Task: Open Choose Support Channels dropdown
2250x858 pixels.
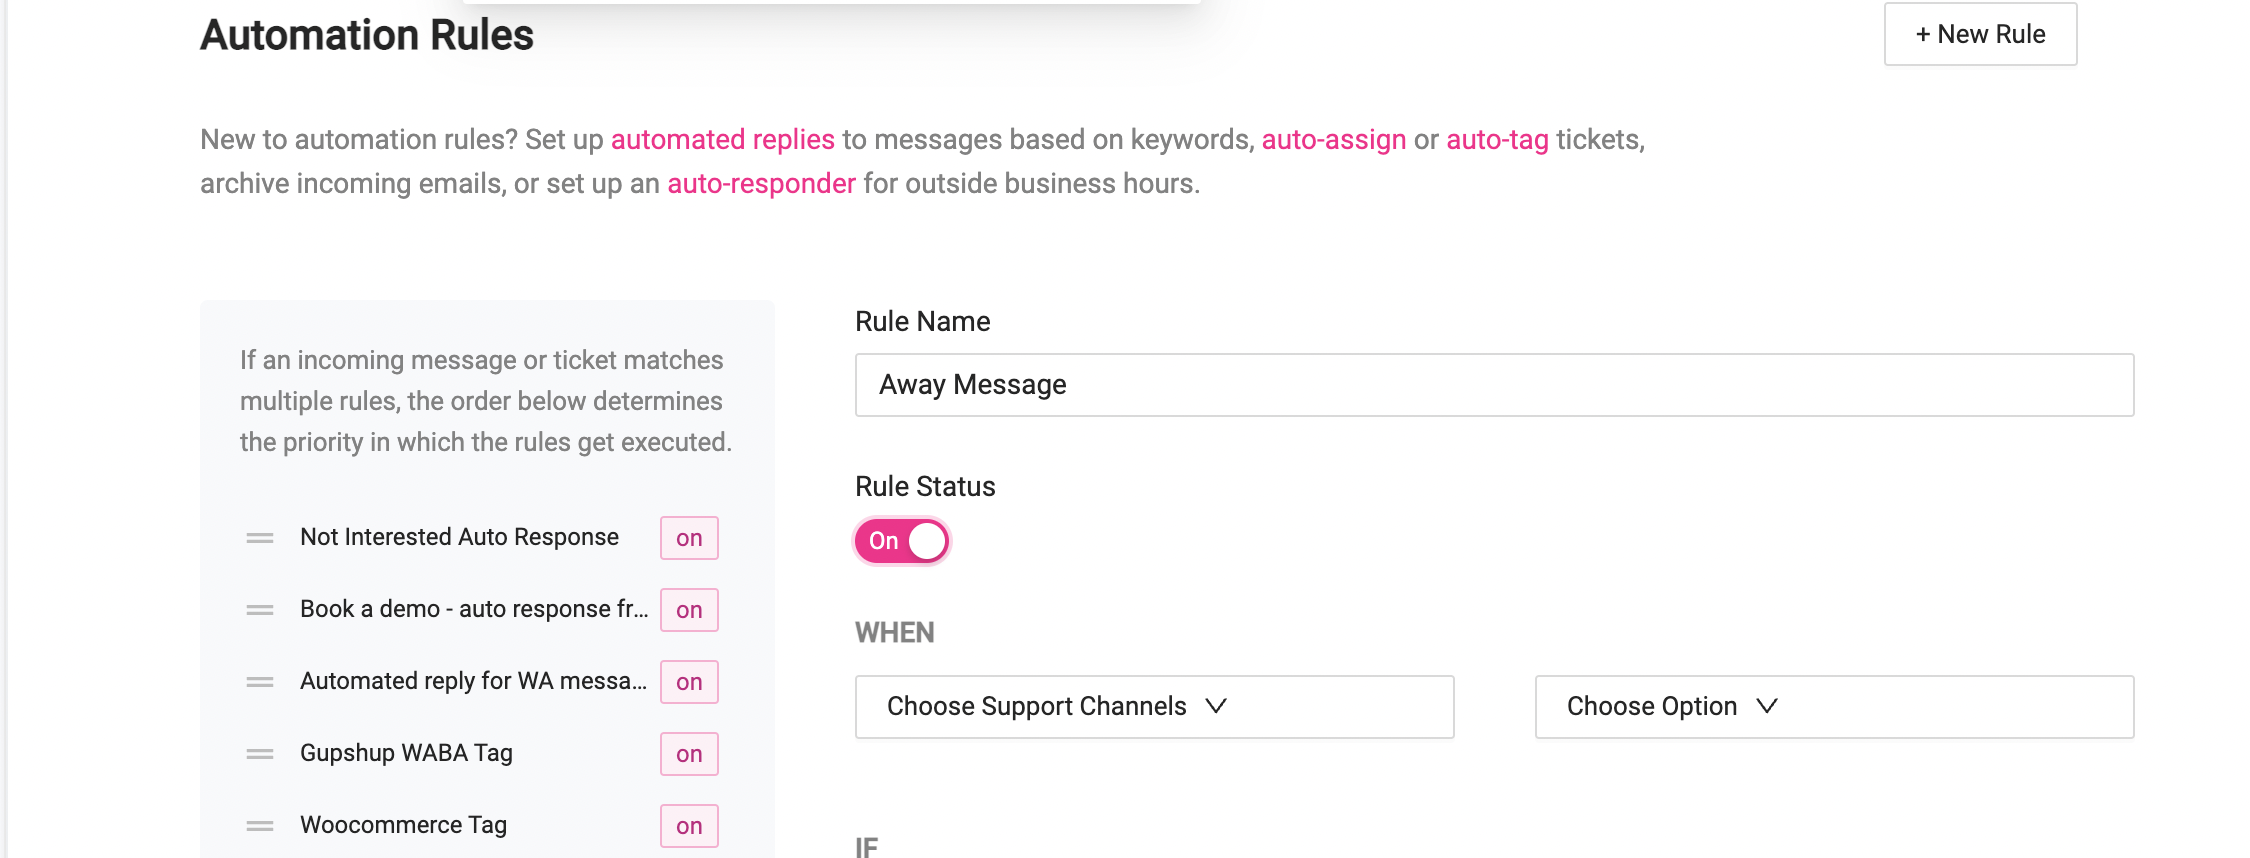Action: point(1154,707)
